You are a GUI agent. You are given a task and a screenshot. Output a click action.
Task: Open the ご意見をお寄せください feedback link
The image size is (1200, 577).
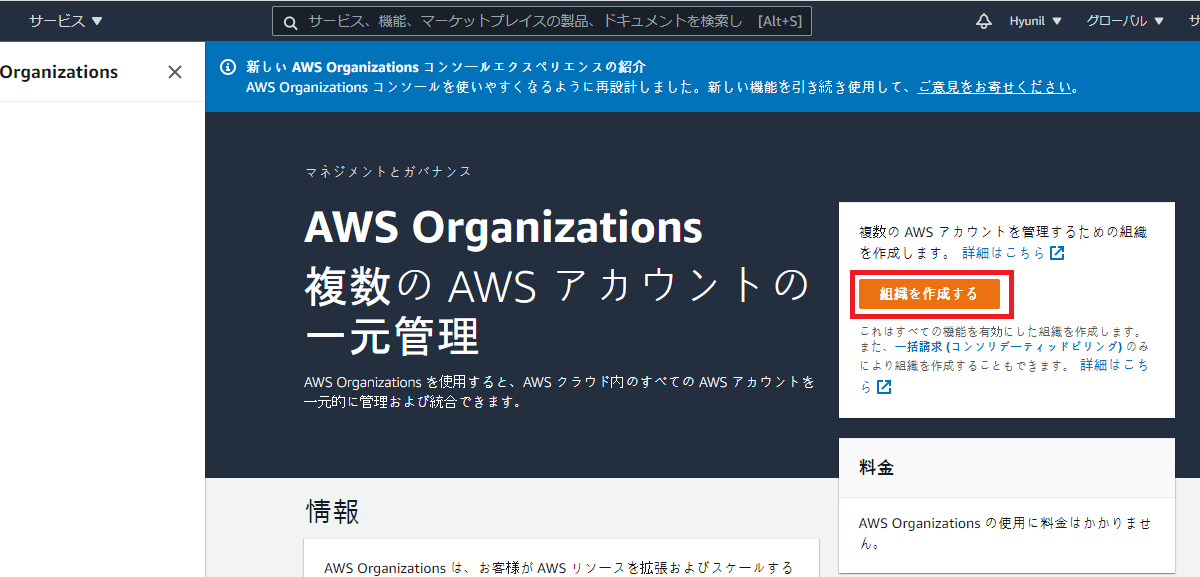[x=995, y=87]
